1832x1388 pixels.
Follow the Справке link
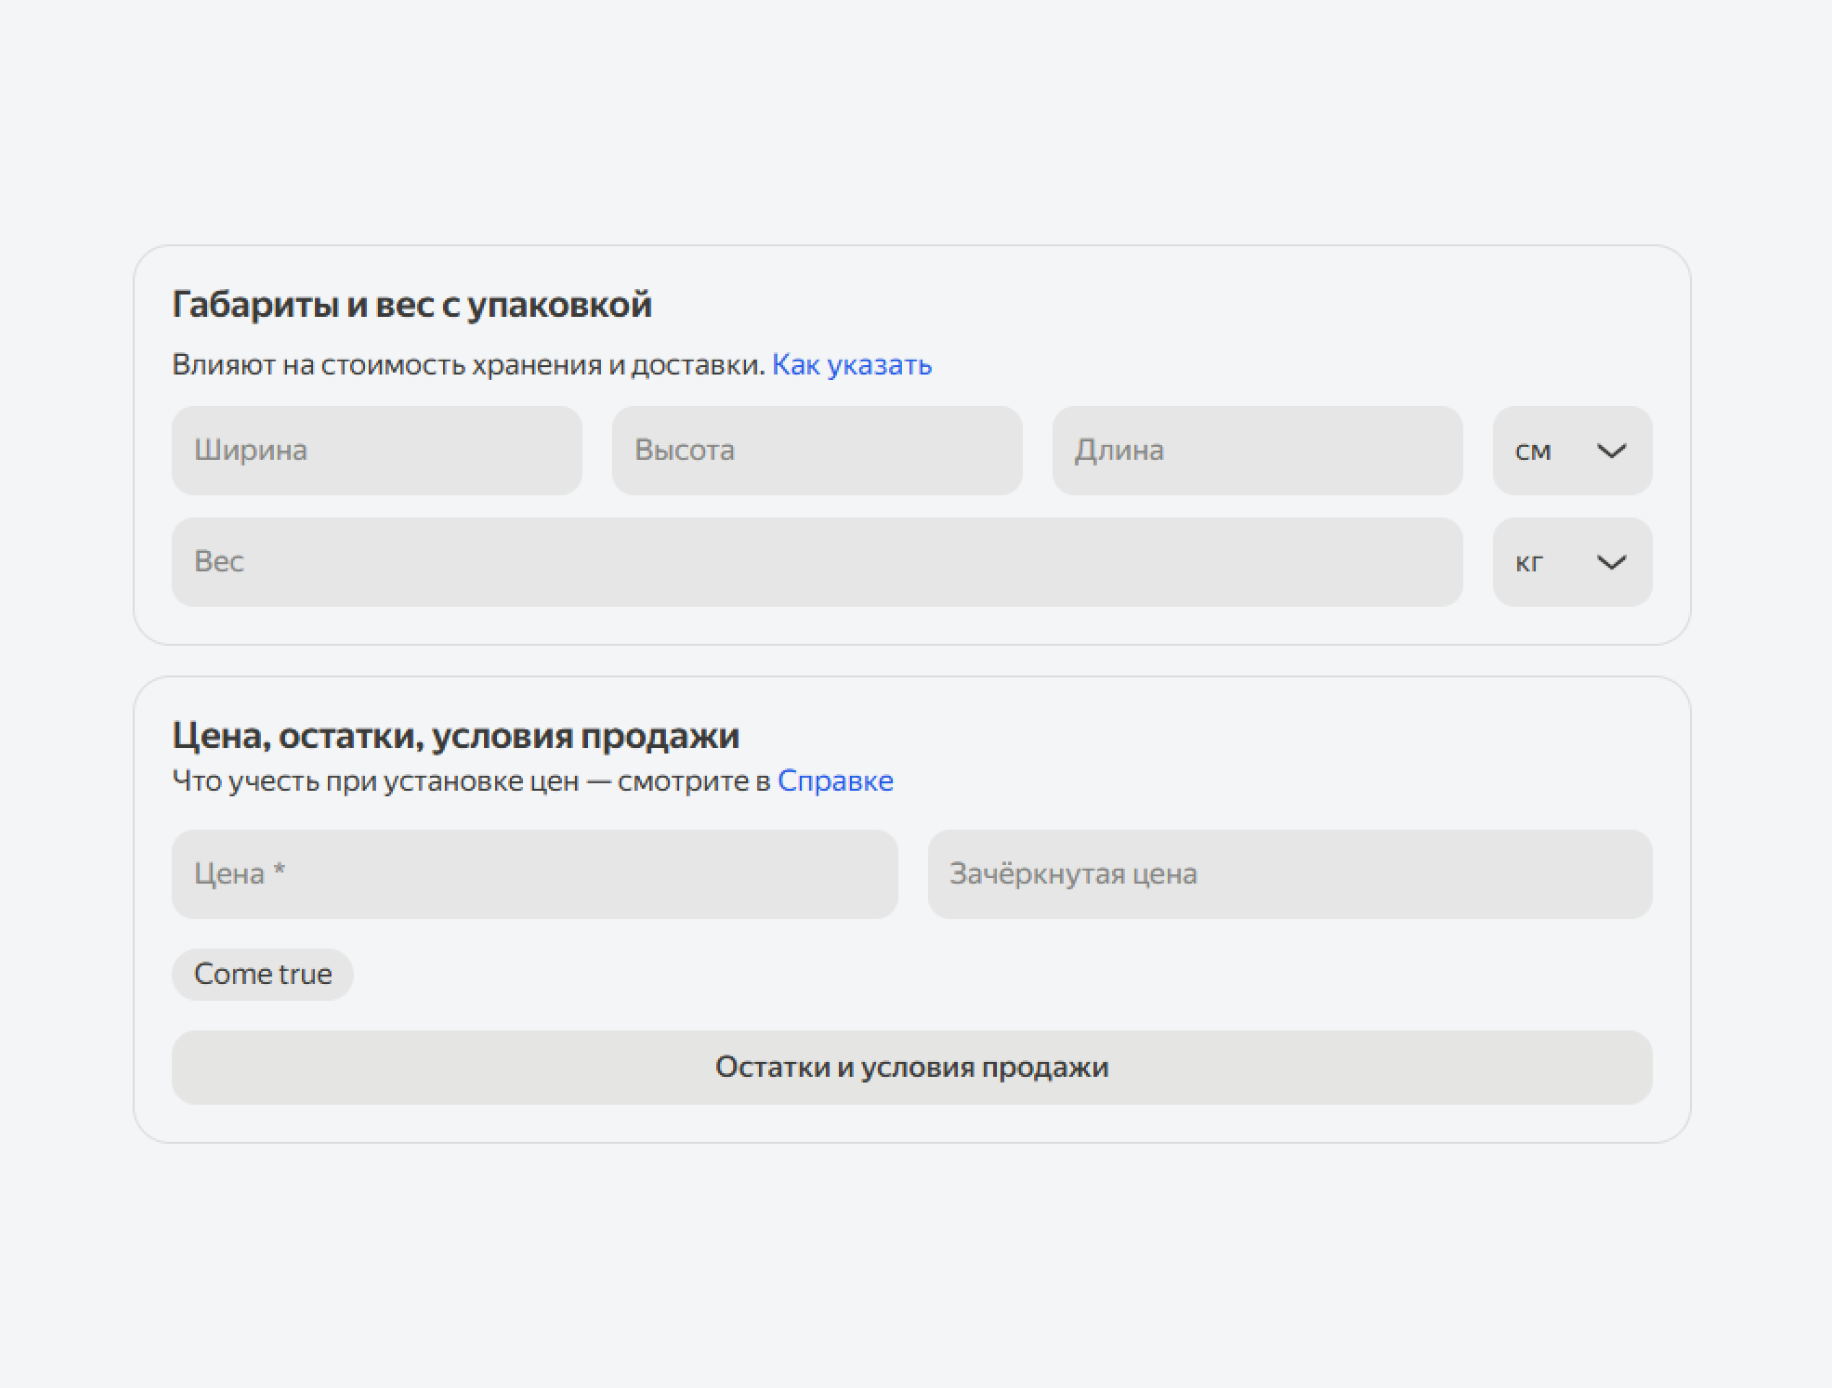(x=835, y=781)
